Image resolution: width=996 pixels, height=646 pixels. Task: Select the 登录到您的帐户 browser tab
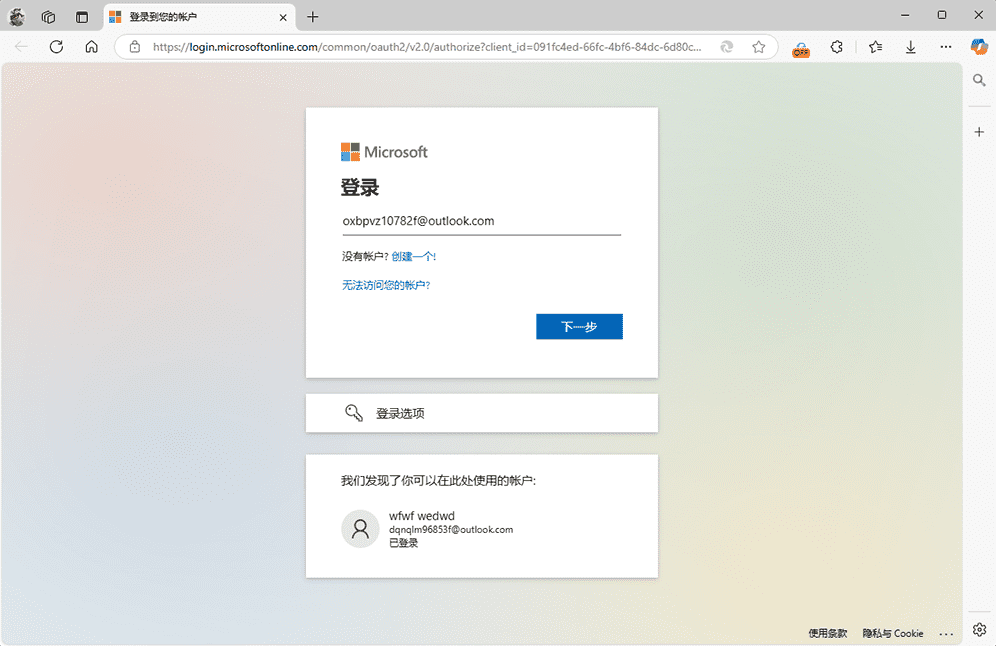tap(199, 17)
